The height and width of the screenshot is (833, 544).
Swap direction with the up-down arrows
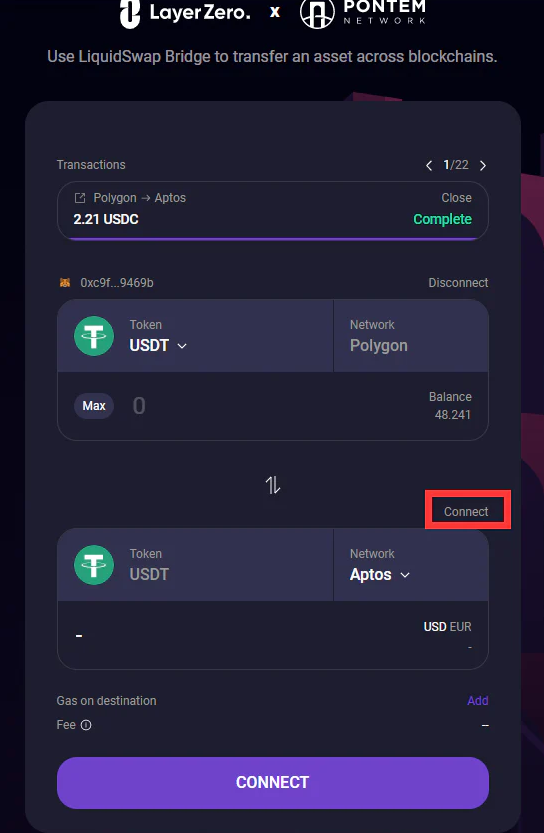click(273, 485)
